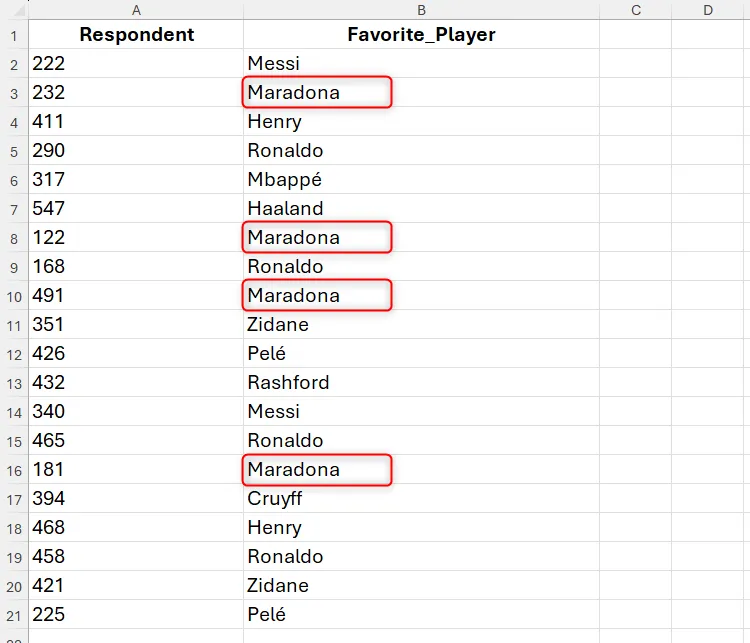
Task: Select the highlighted Maradona cell in row 16
Action: pyautogui.click(x=317, y=470)
